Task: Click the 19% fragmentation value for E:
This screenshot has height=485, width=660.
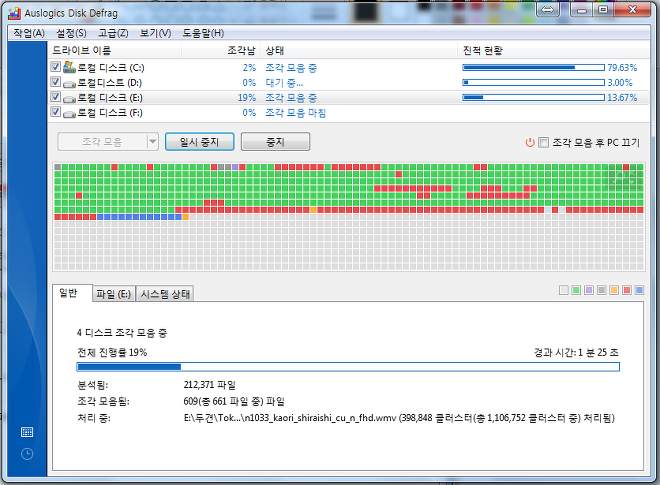Action: 247,98
